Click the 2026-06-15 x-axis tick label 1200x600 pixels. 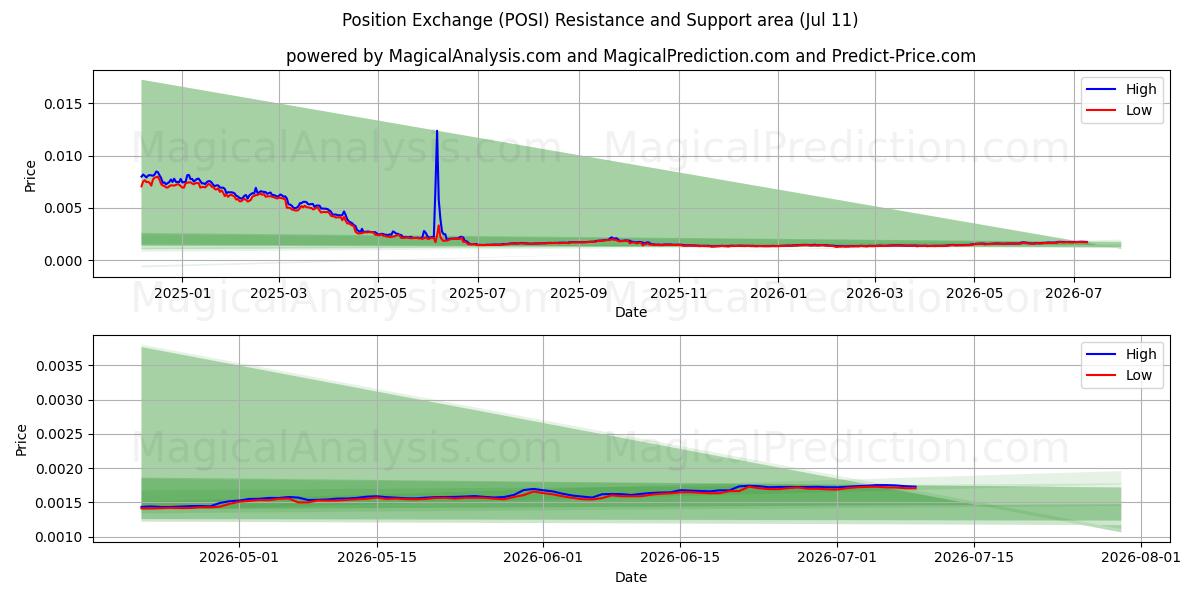coord(680,558)
